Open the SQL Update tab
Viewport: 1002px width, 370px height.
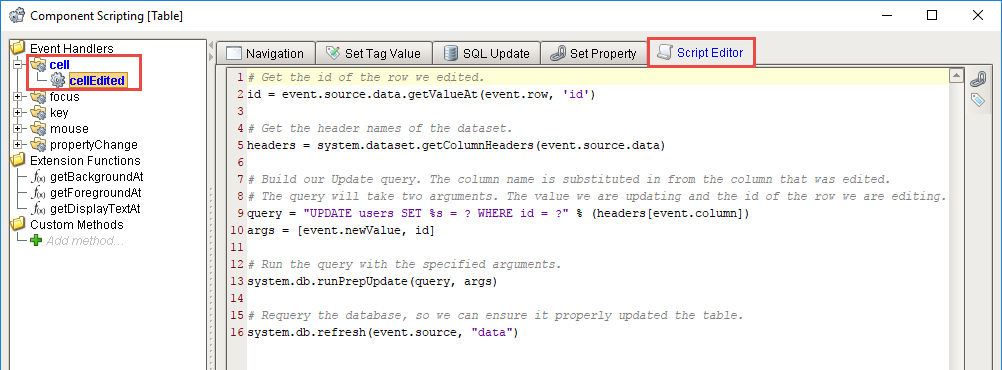487,54
